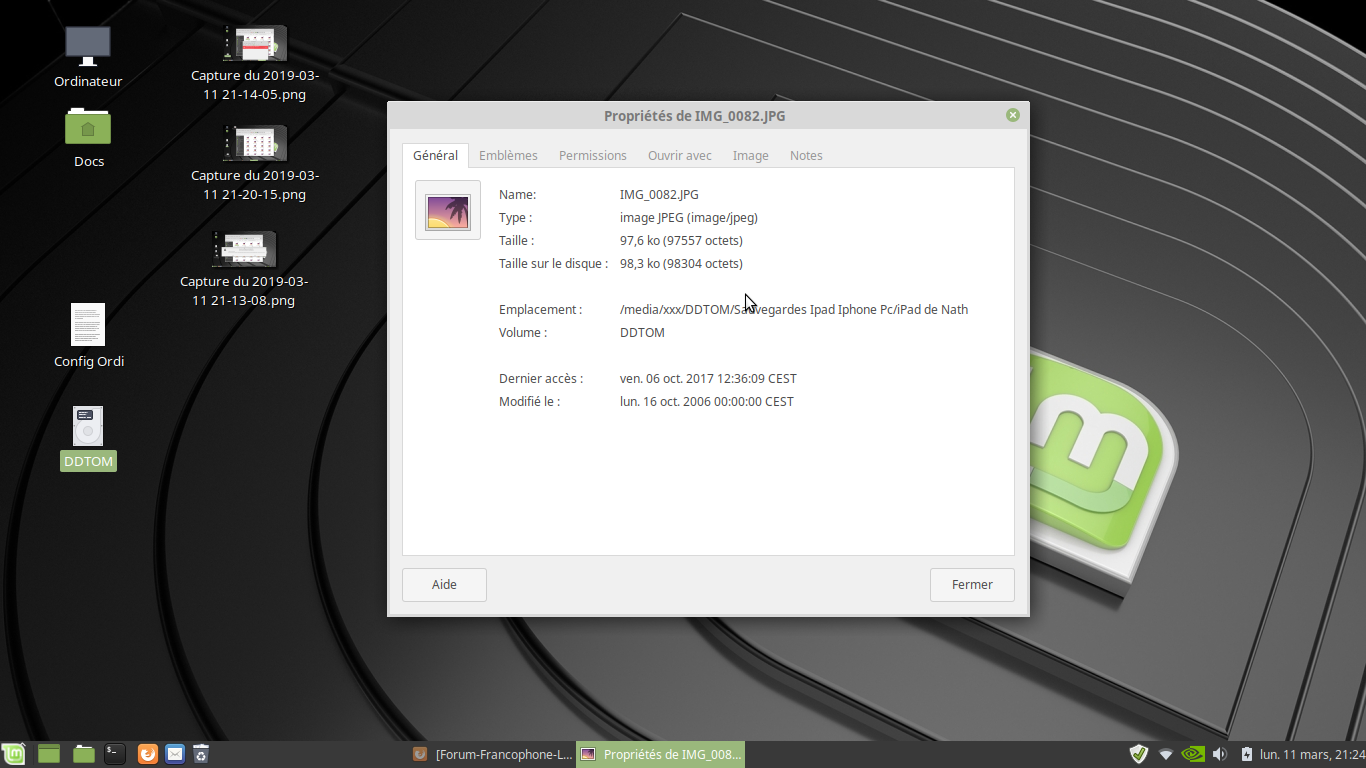Screen dimensions: 1366x768
Task: Click the NVIDIA tray icon
Action: point(1193,754)
